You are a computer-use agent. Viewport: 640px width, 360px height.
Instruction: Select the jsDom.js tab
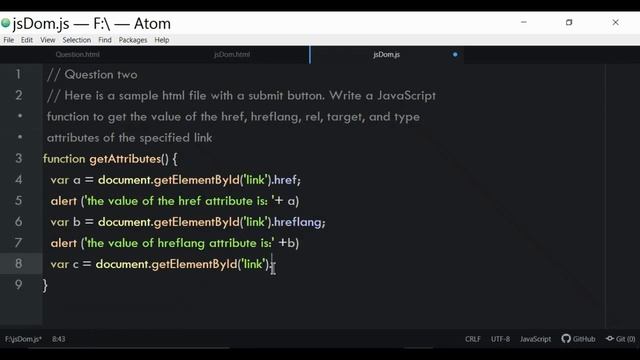pos(386,55)
